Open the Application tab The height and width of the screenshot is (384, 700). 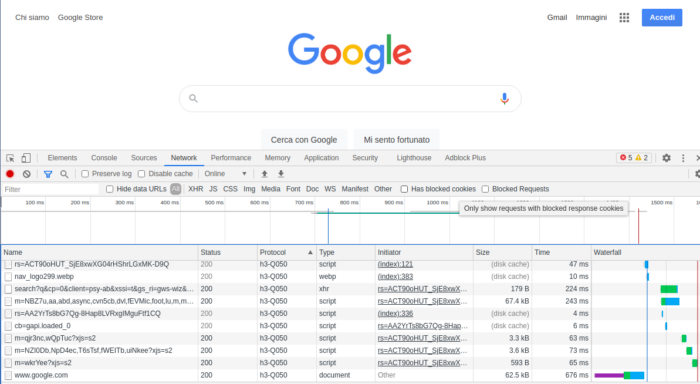point(321,158)
